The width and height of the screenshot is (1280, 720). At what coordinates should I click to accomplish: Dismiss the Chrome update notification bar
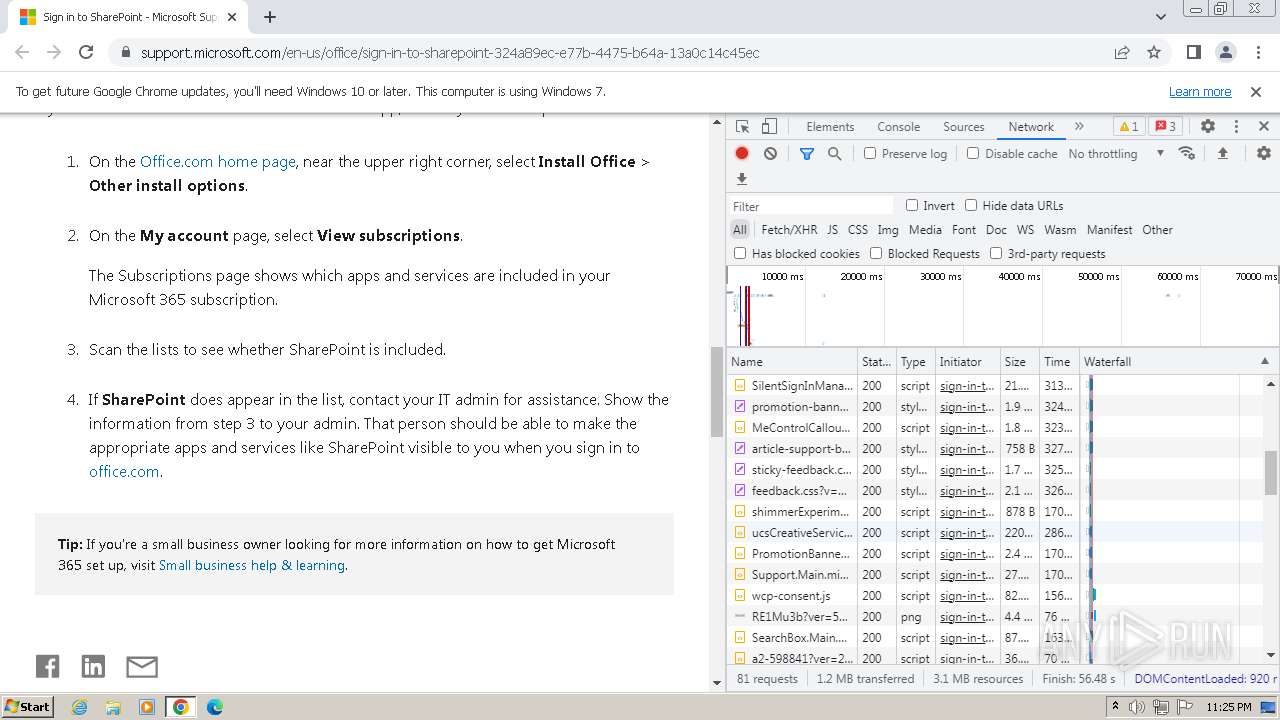(x=1256, y=91)
